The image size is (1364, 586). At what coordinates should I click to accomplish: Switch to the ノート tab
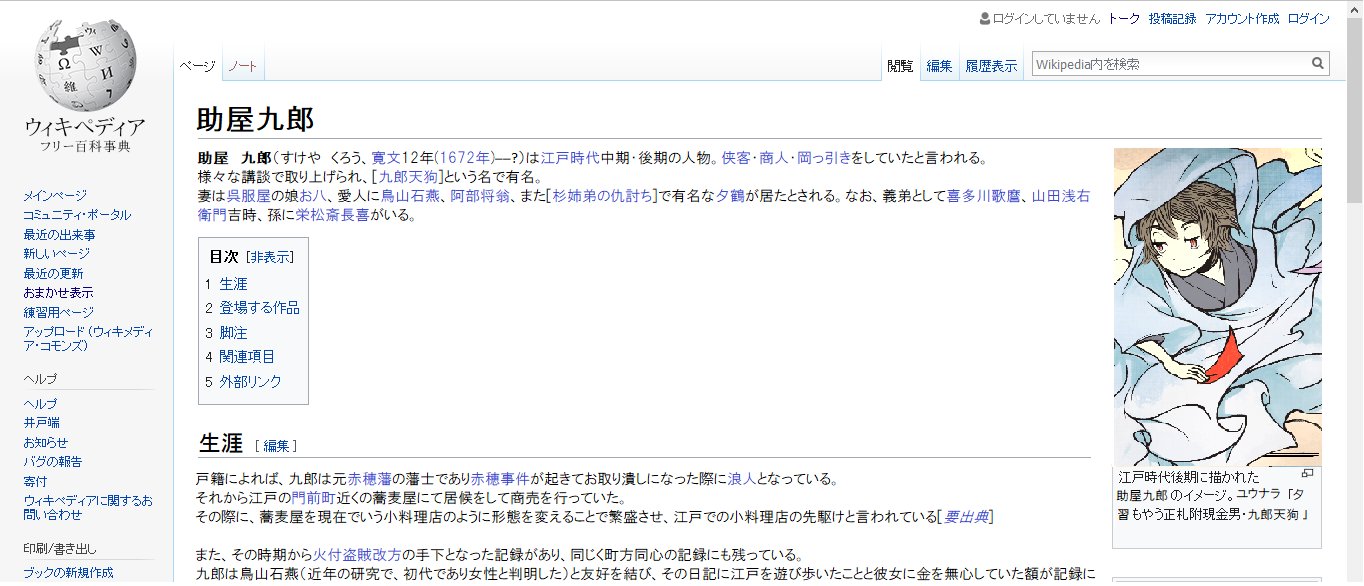tap(243, 66)
